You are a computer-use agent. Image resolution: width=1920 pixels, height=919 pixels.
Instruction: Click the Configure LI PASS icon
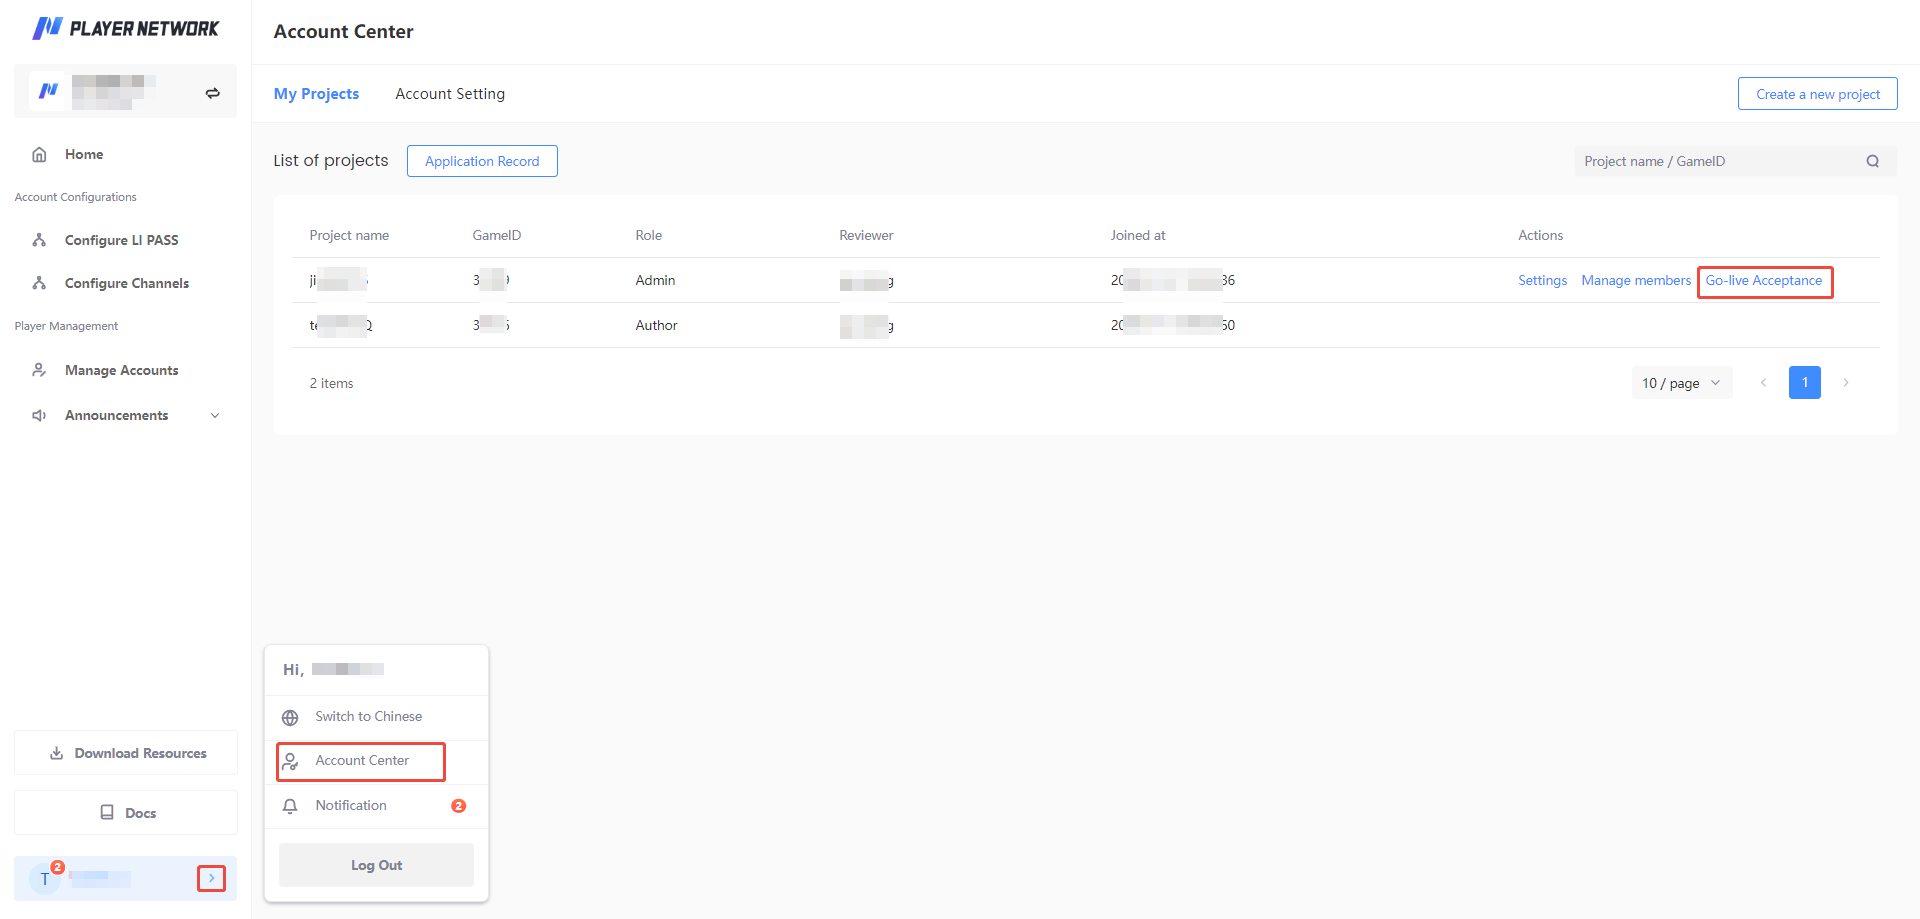[40, 240]
